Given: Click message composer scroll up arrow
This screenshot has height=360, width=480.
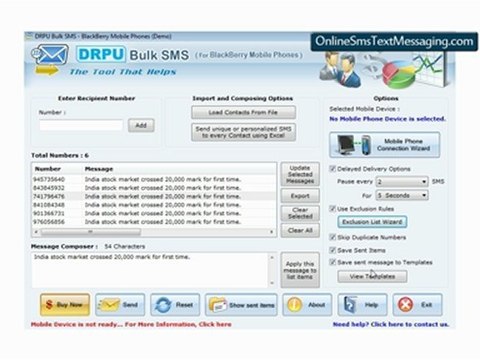Looking at the screenshot, I should click(272, 257).
